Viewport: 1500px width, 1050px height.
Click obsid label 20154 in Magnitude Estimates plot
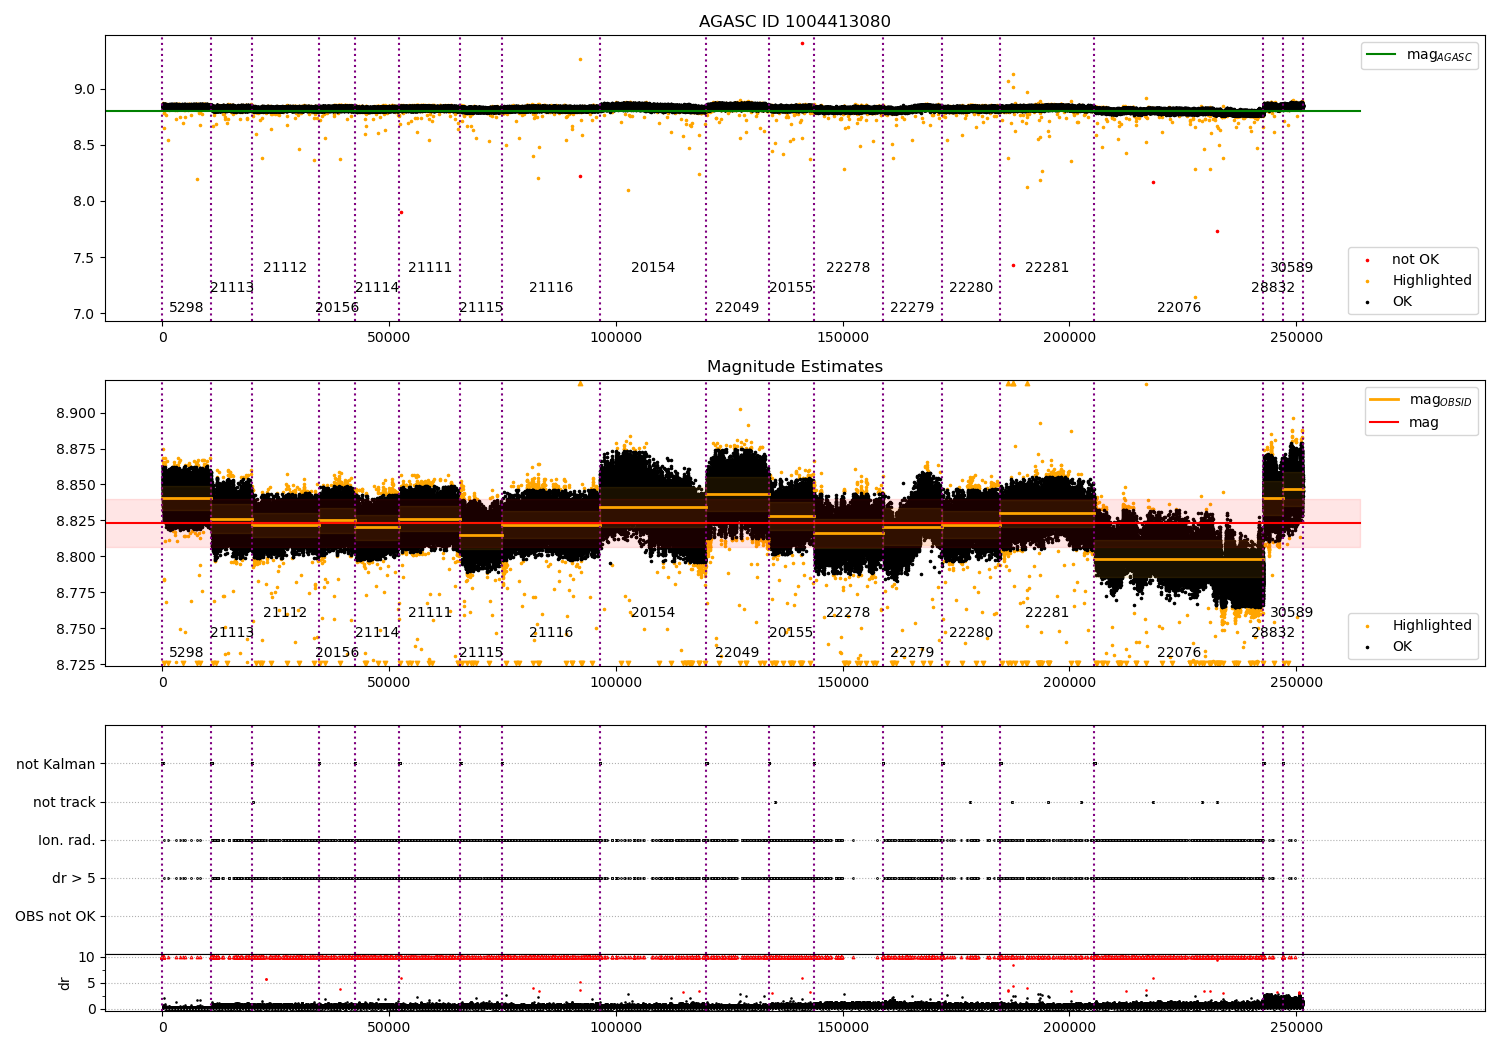(653, 613)
